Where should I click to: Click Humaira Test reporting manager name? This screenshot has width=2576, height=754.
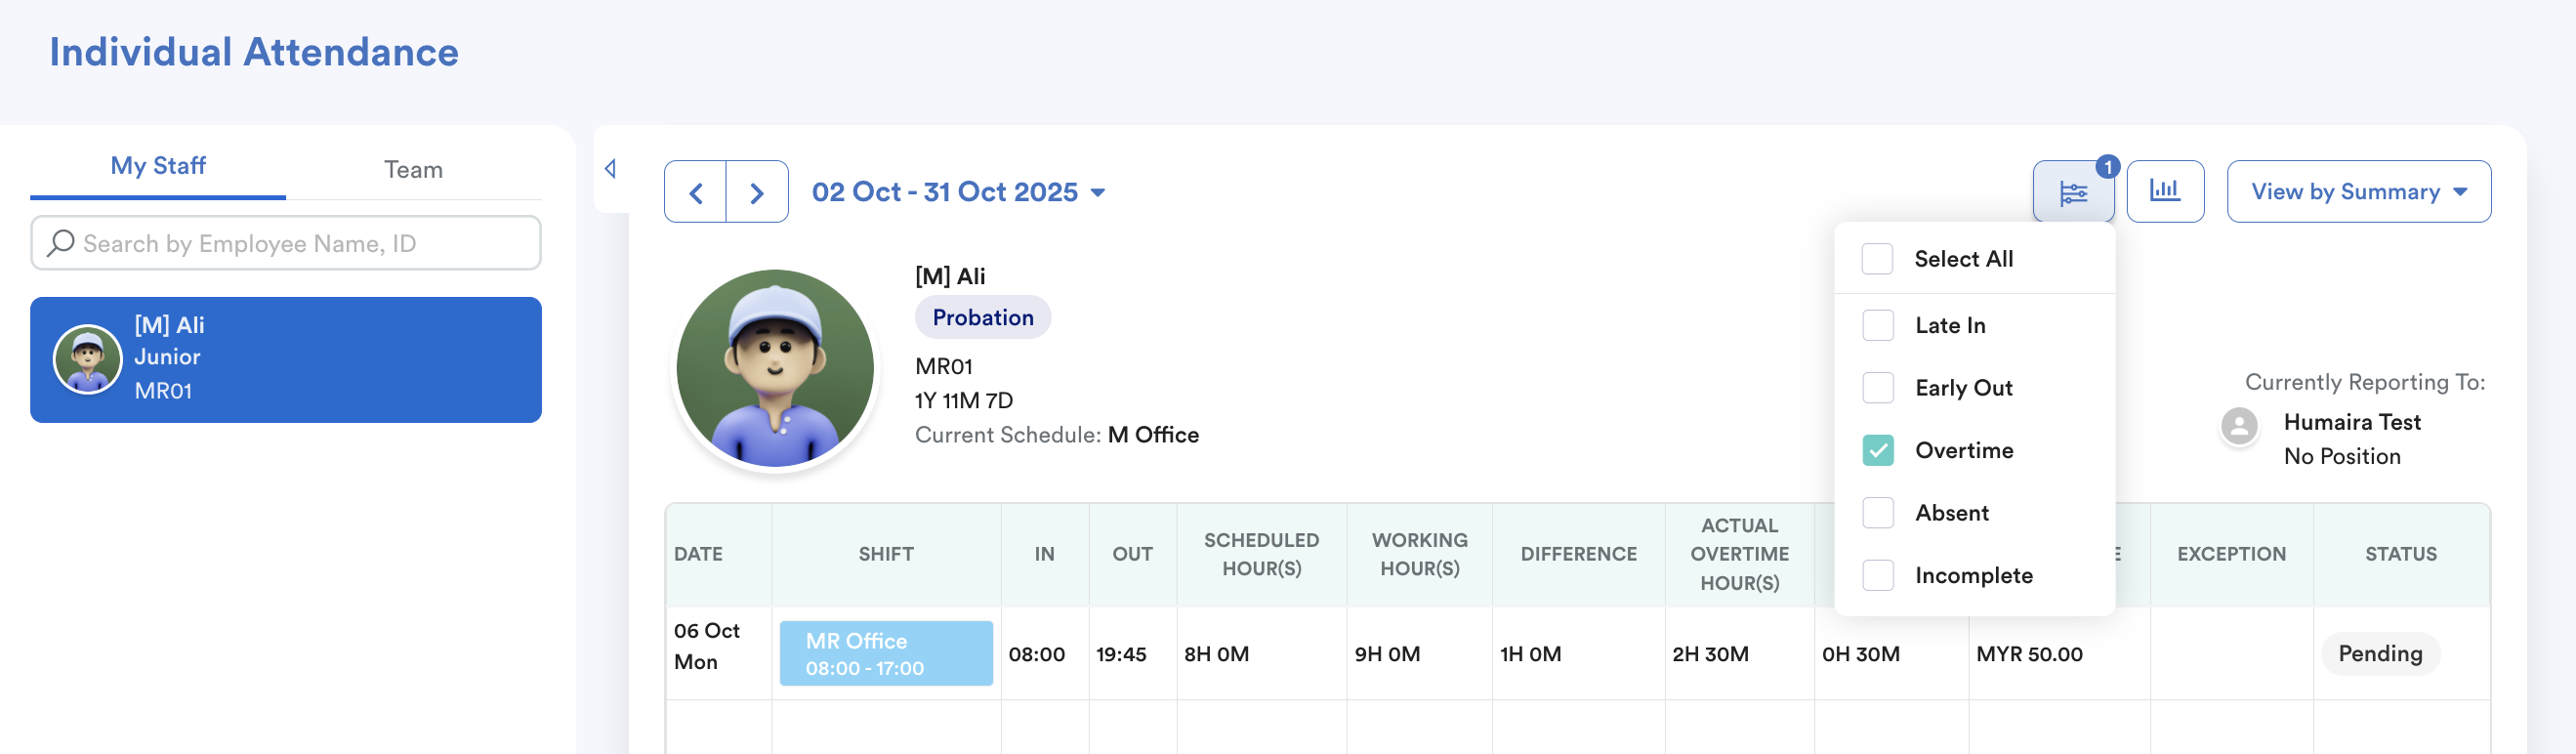pos(2352,422)
